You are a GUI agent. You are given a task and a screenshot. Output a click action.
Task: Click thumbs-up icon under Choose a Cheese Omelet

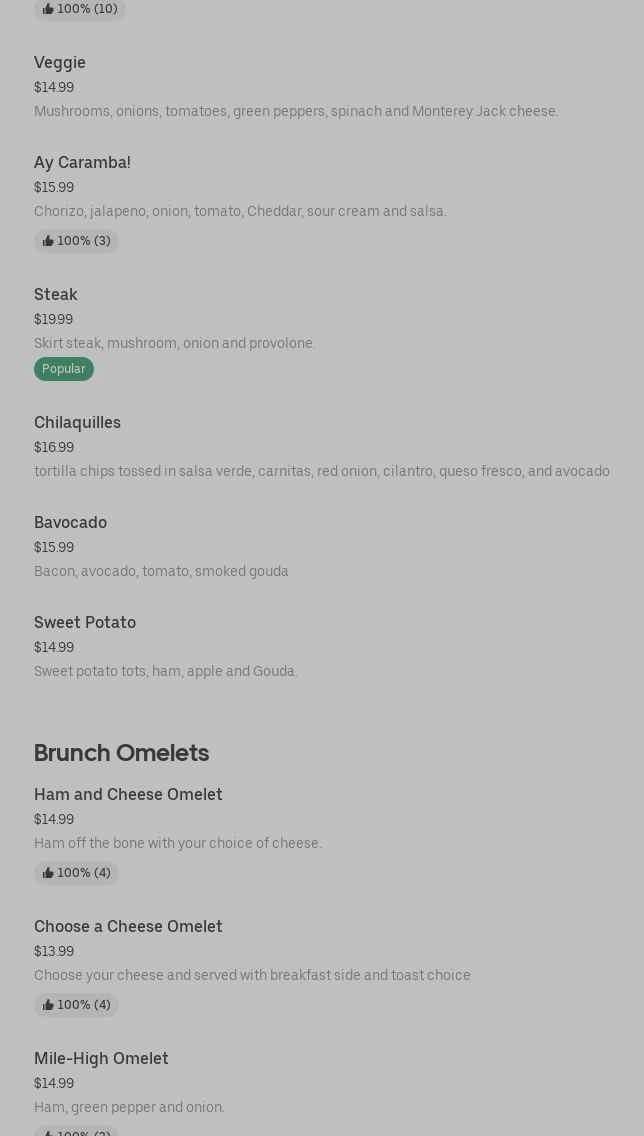coord(48,1005)
